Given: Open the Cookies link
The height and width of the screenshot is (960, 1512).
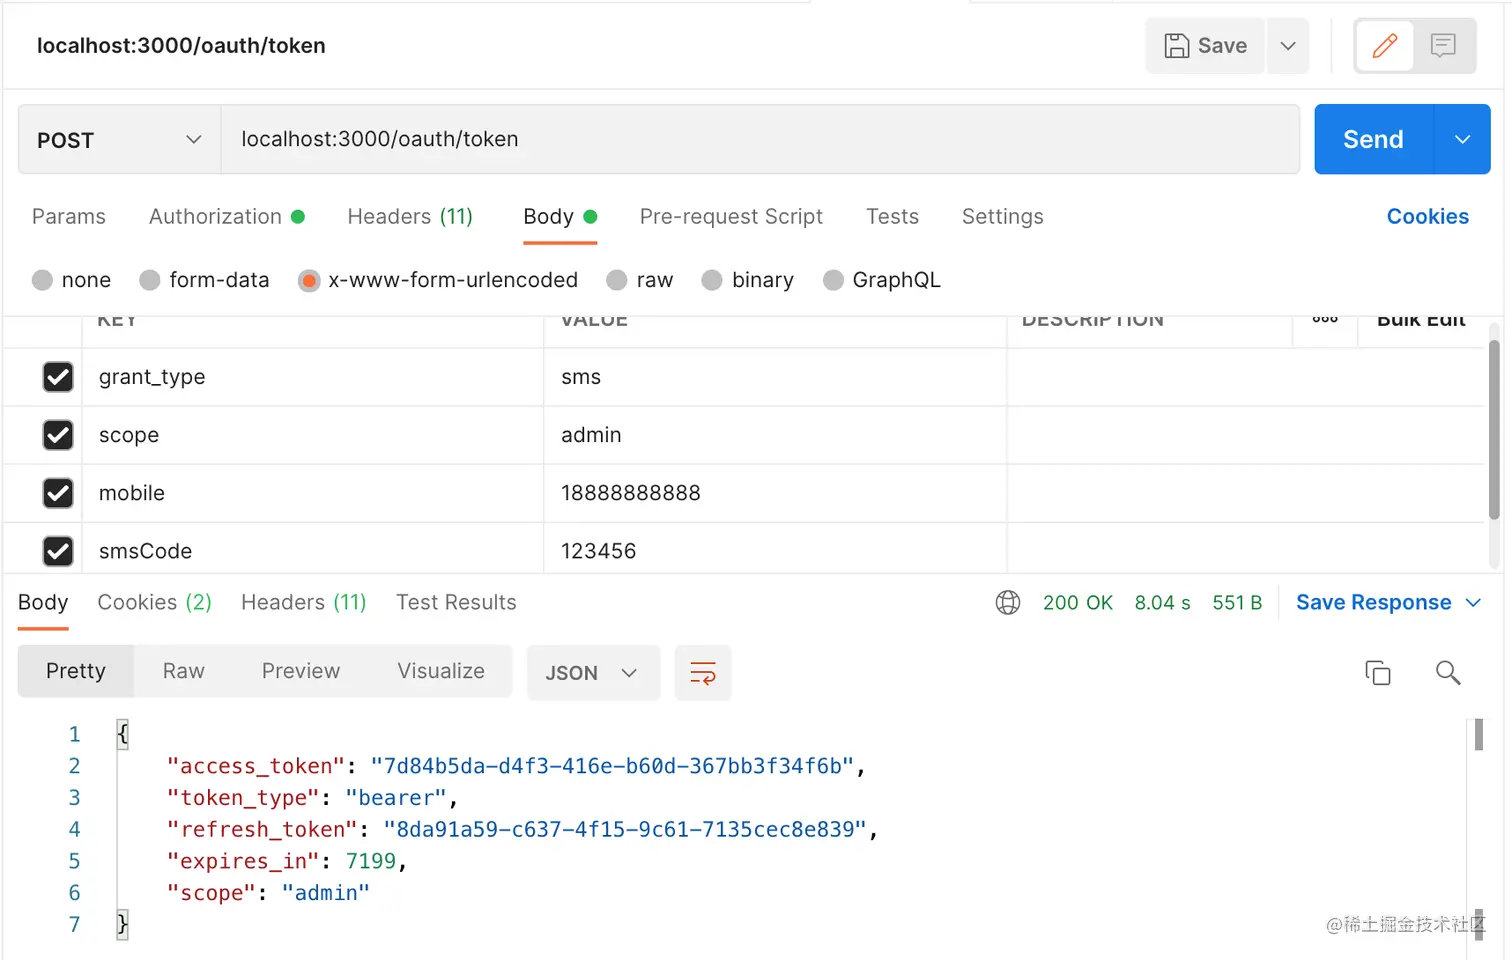Looking at the screenshot, I should click(x=1427, y=217).
